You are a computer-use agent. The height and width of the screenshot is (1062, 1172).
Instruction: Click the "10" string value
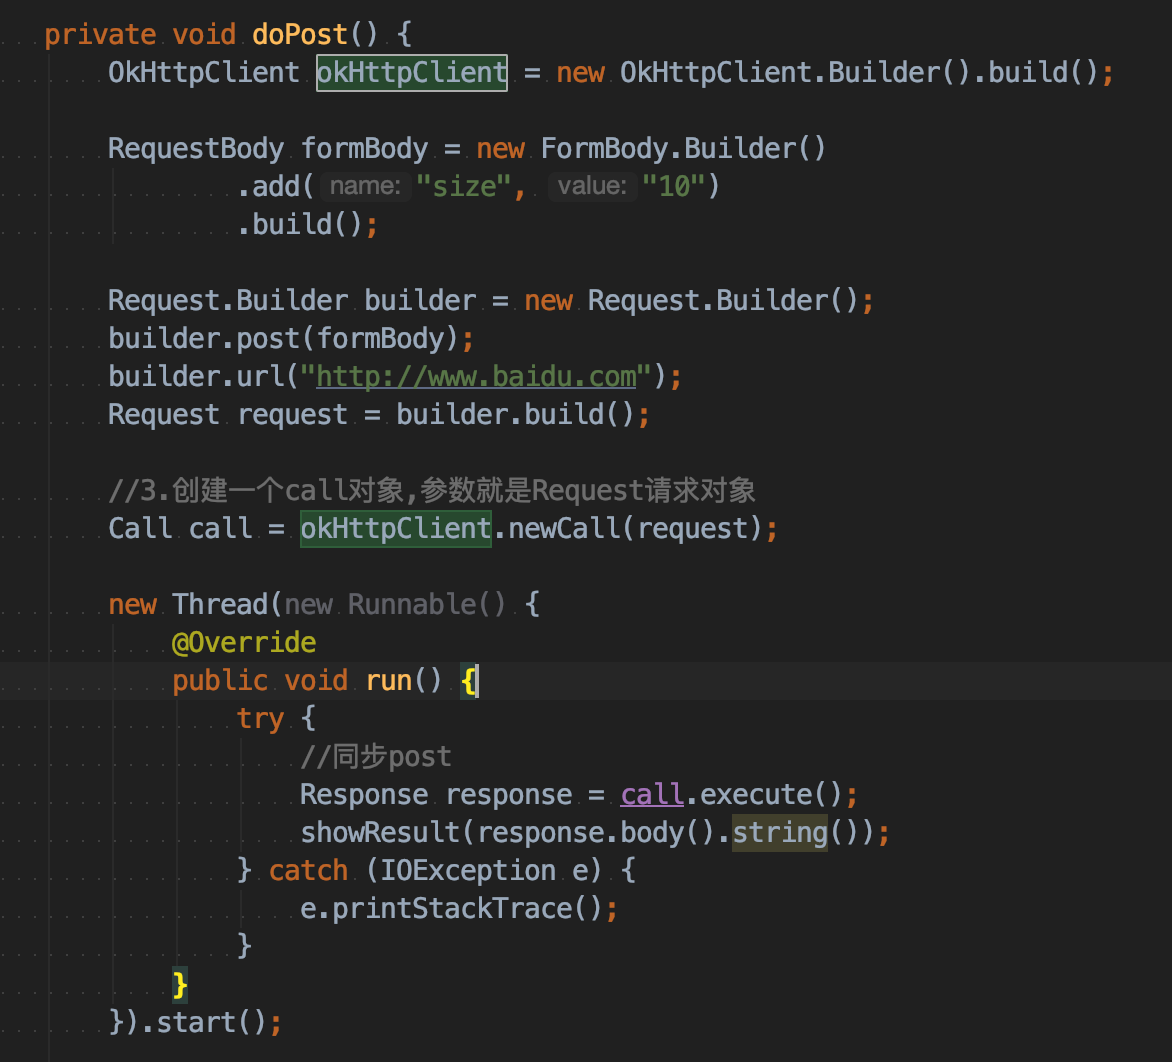point(674,186)
